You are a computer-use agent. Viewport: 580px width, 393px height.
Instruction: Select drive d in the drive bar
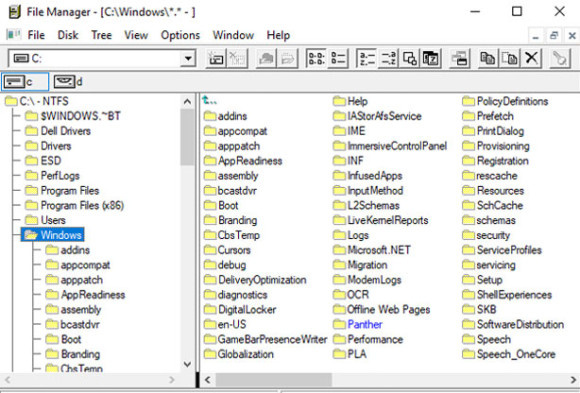point(68,82)
